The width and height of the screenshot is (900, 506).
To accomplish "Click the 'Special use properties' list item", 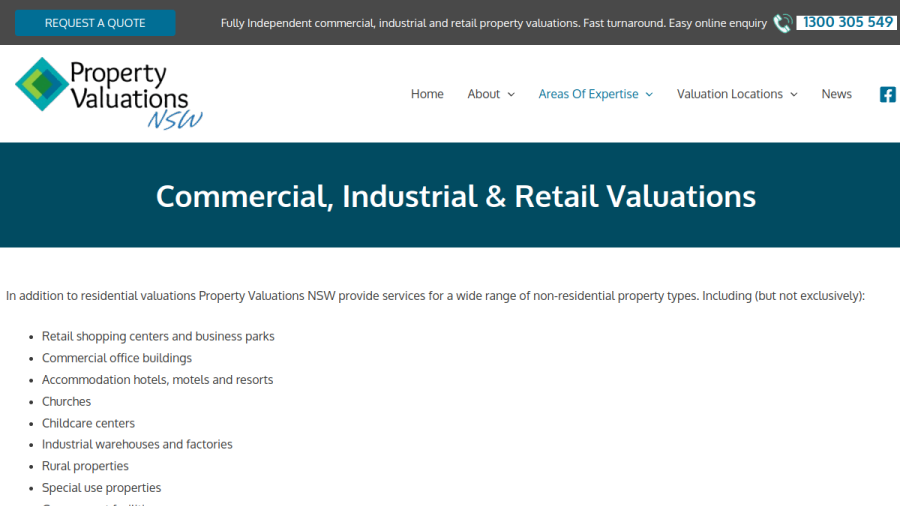I will point(101,488).
